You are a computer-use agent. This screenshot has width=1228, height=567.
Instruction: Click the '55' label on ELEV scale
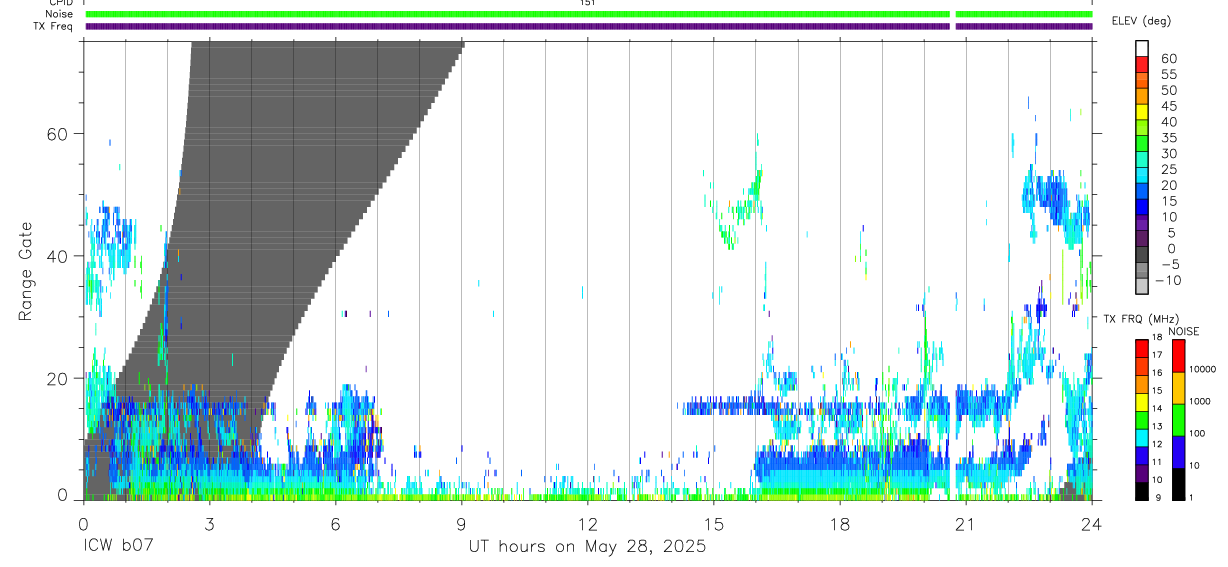tap(1168, 74)
